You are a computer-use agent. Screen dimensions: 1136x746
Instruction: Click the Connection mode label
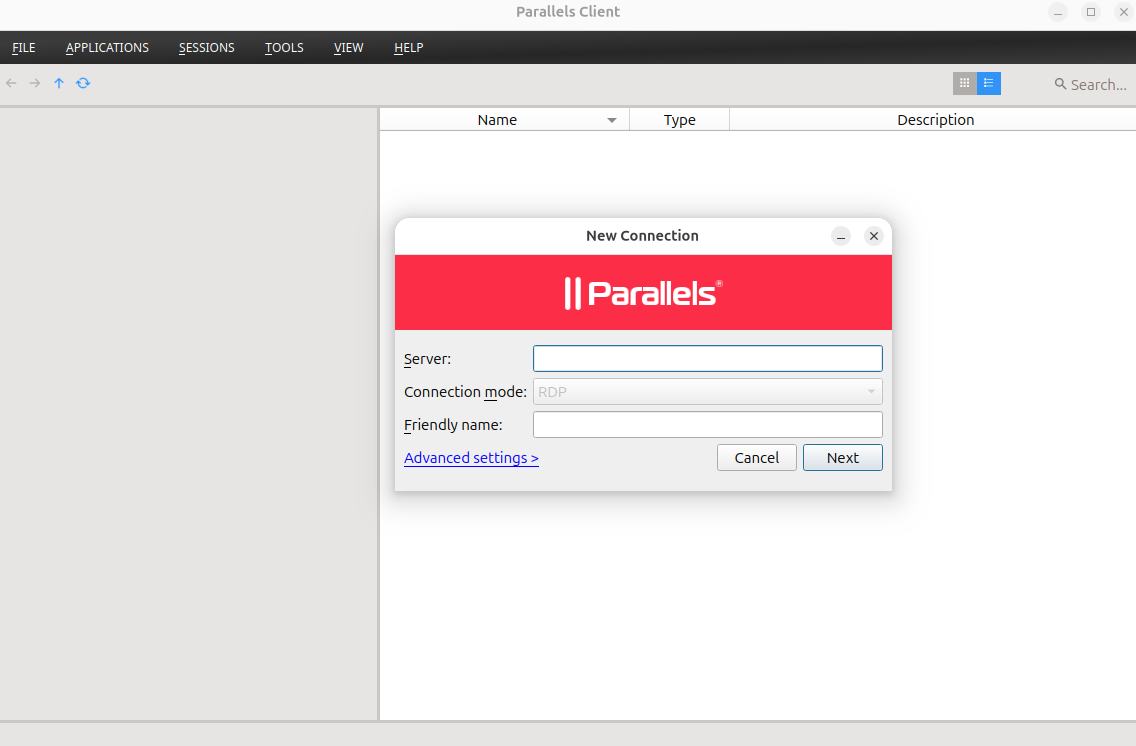pyautogui.click(x=465, y=392)
